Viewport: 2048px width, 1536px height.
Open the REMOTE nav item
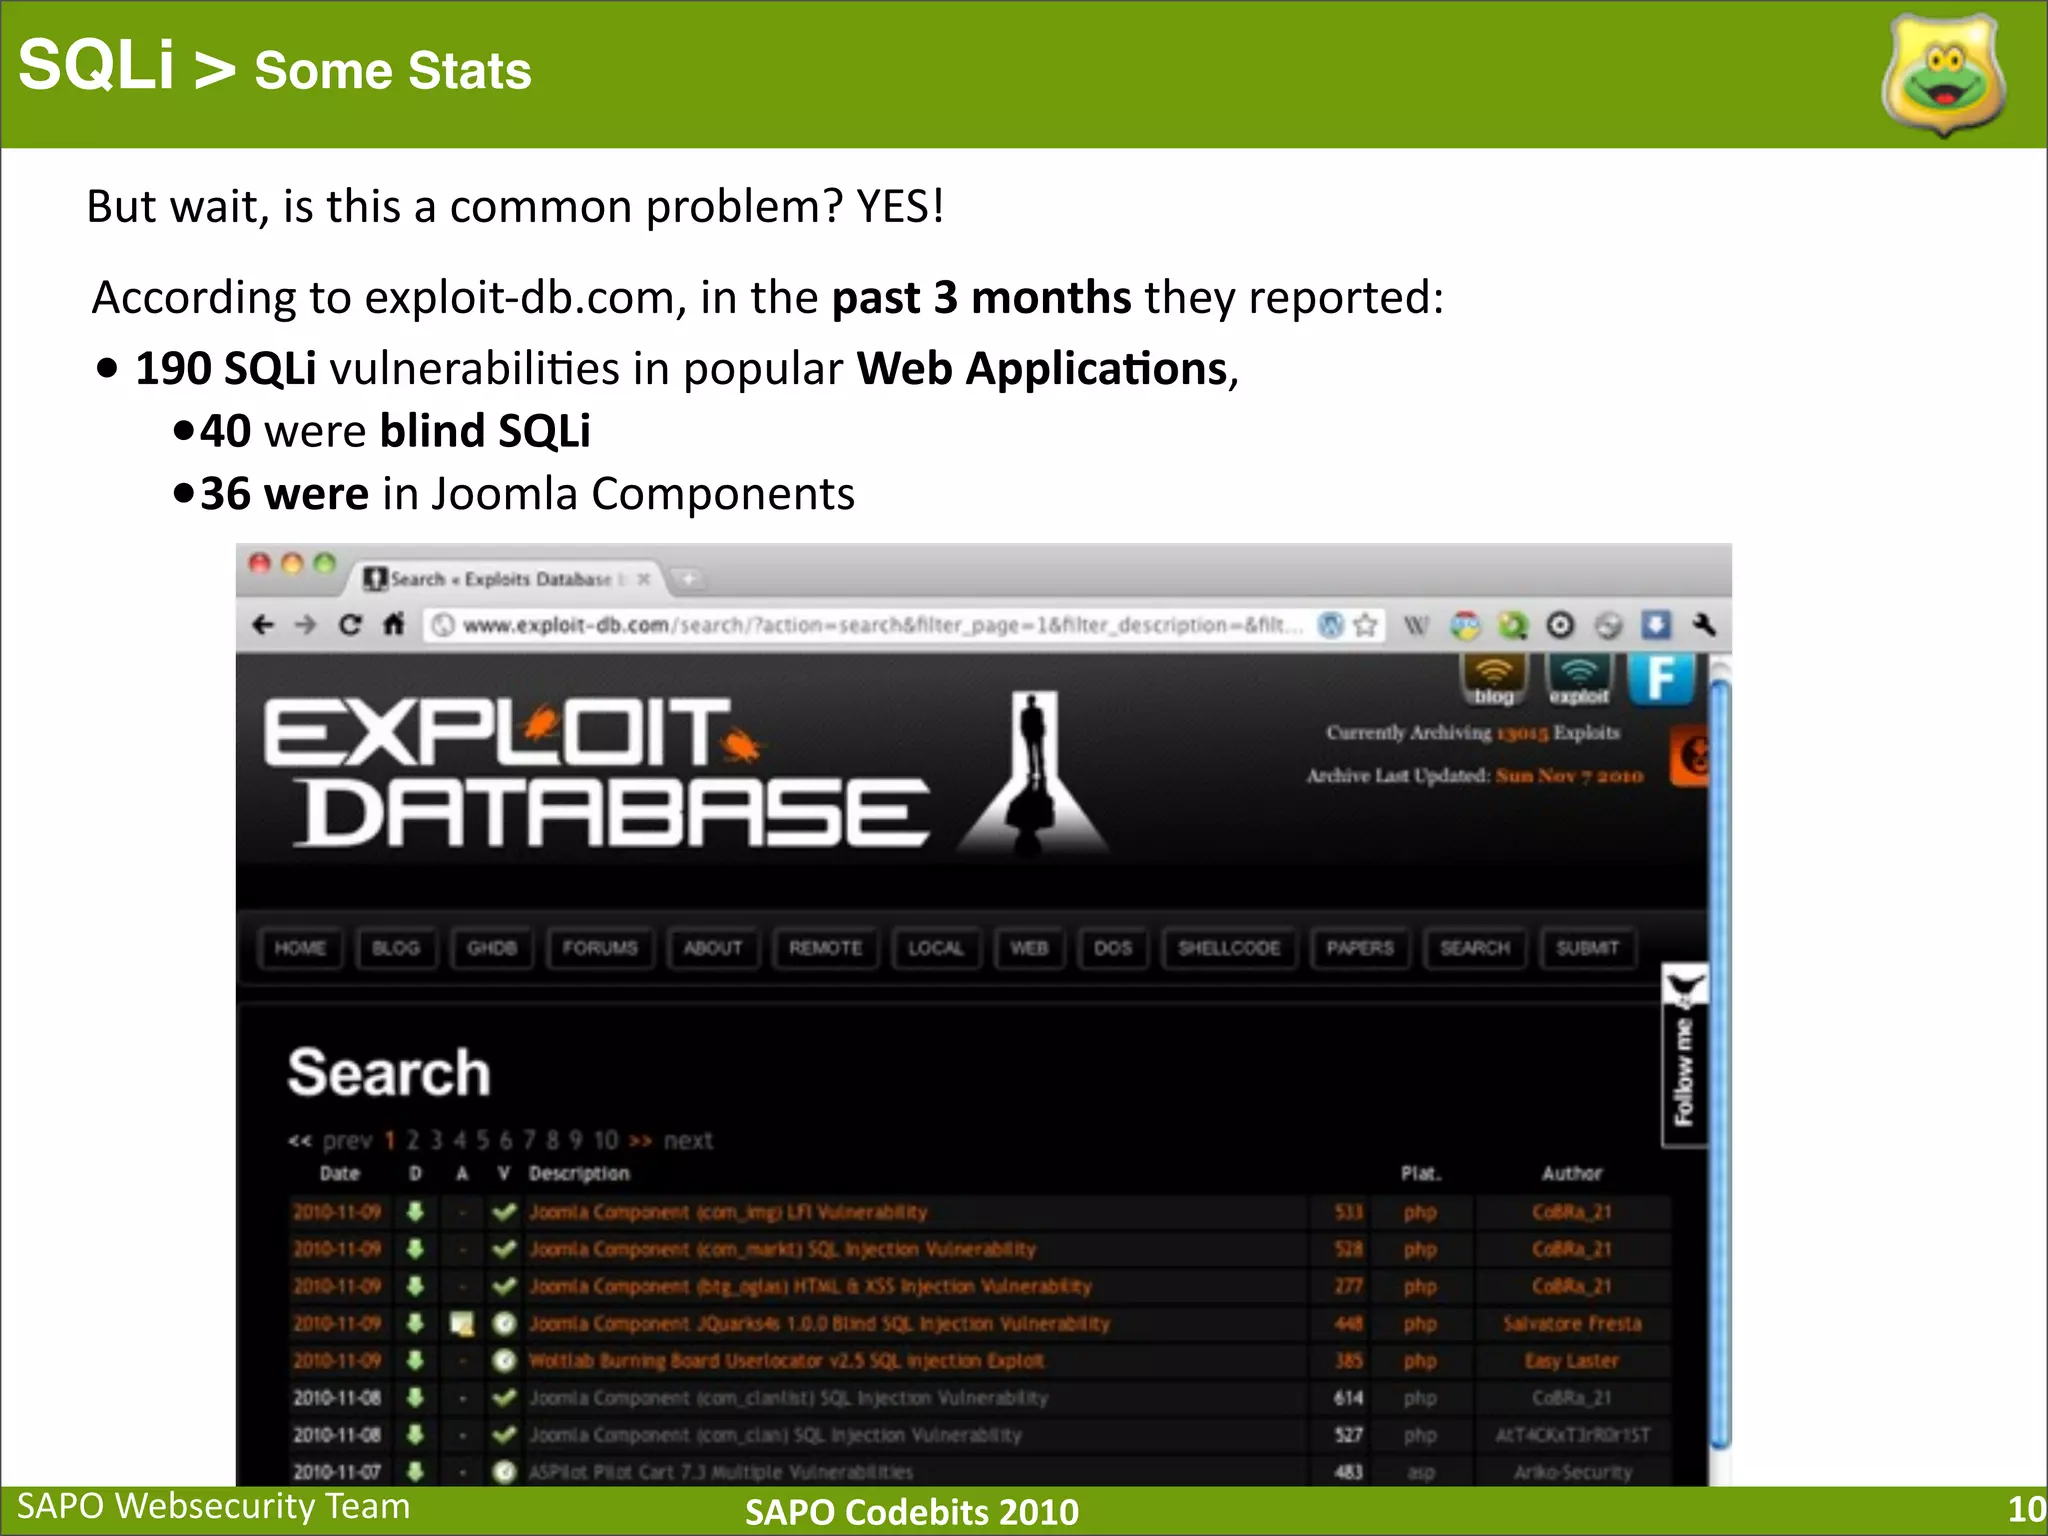click(x=825, y=948)
